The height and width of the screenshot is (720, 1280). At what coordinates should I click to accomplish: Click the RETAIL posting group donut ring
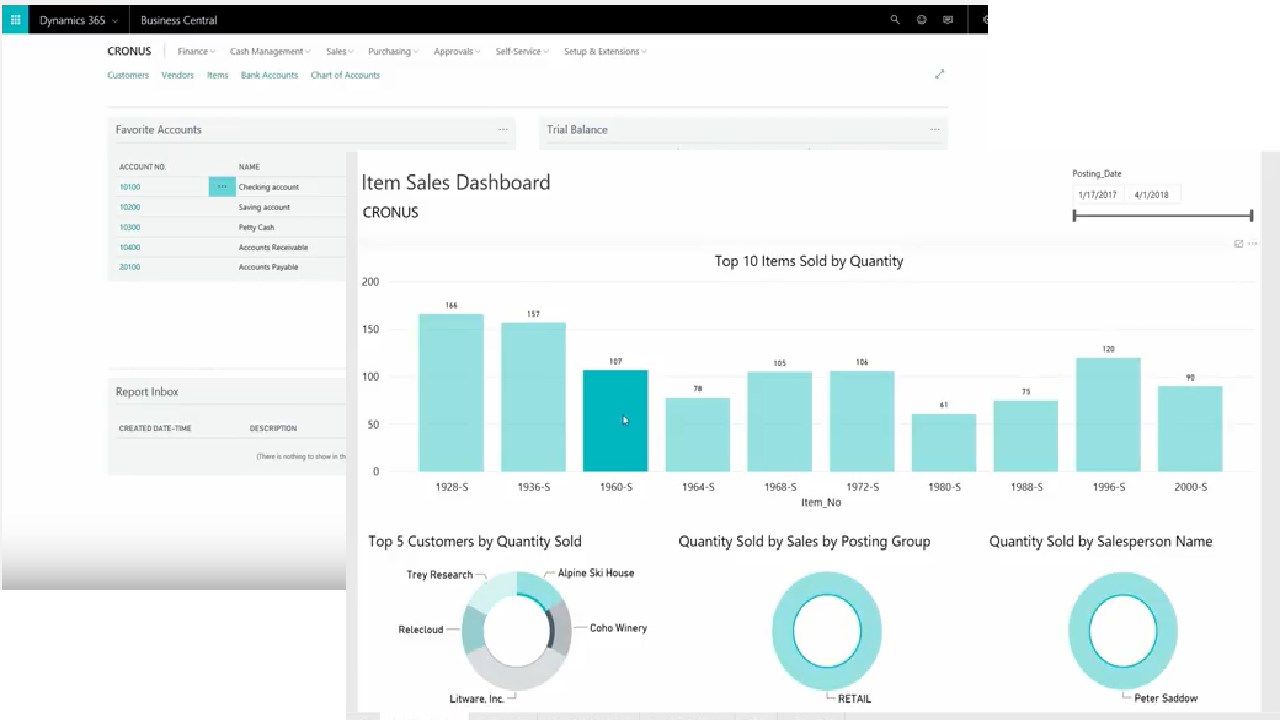pos(785,630)
